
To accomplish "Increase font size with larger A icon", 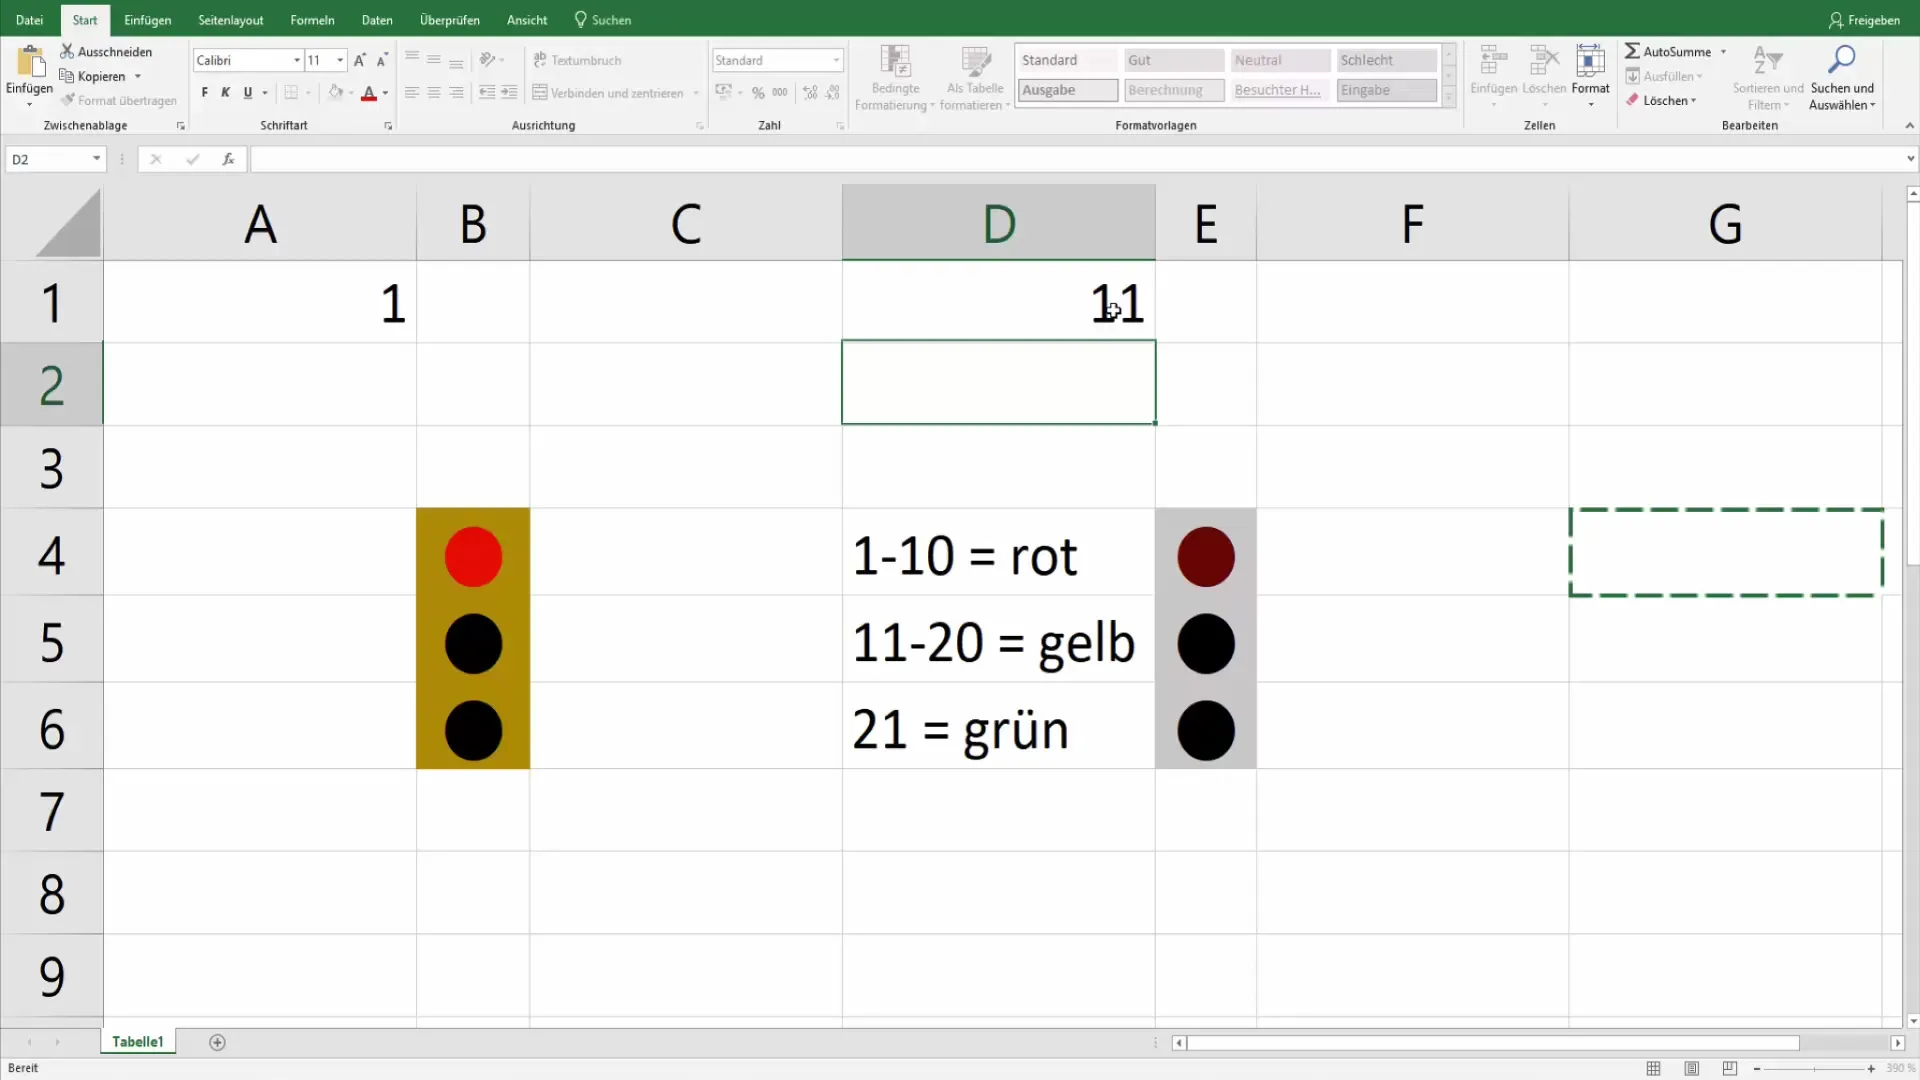I will 360,60.
